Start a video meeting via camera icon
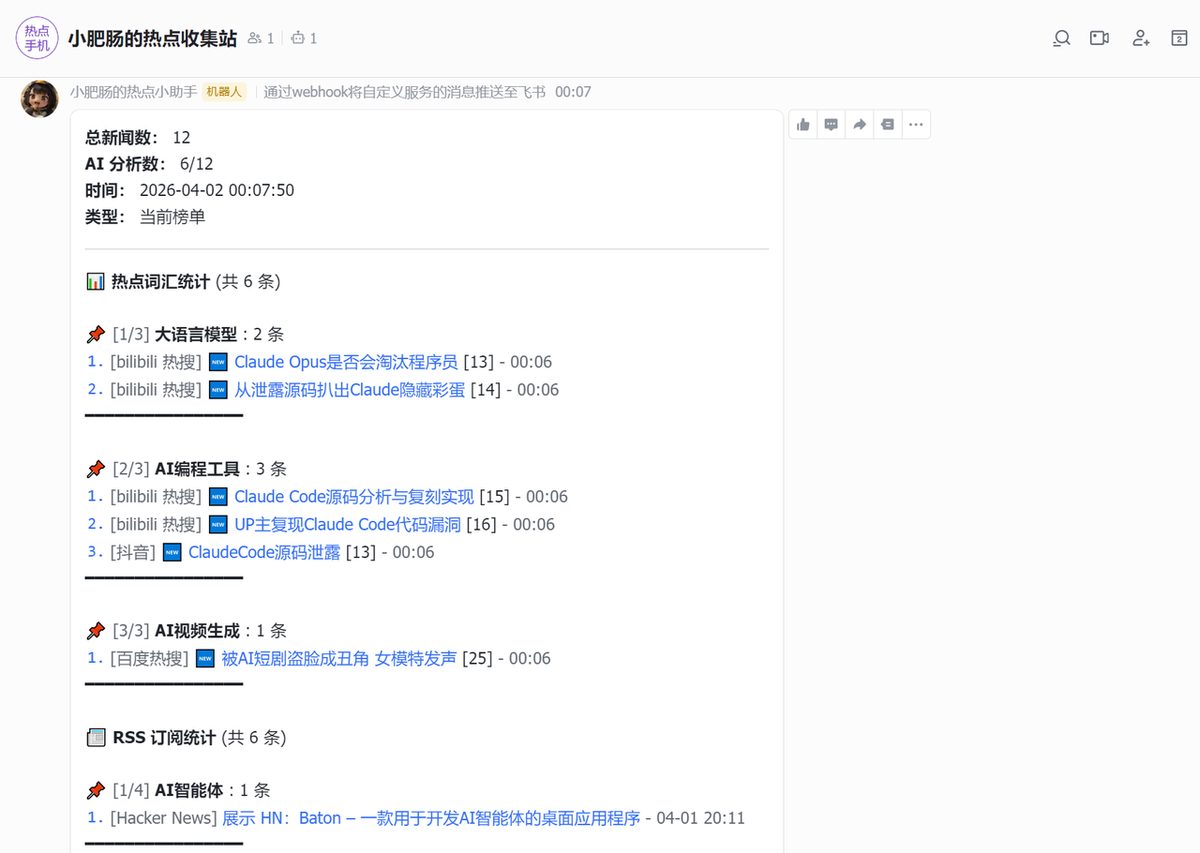Screen dimensions: 1200x853 pos(1100,38)
